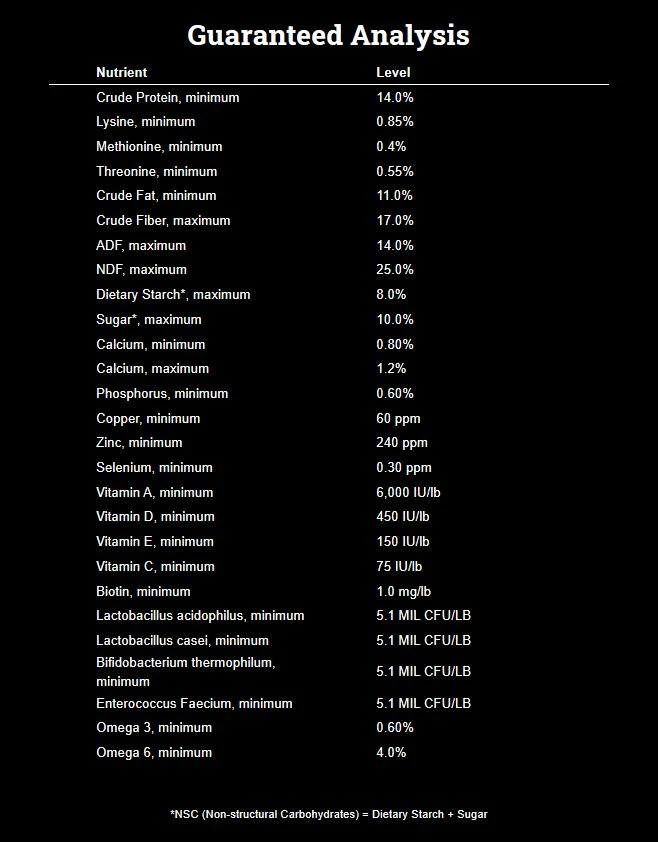This screenshot has height=842, width=658.
Task: Click the Lactobacillus acidophilus, minimum label
Action: tap(200, 615)
